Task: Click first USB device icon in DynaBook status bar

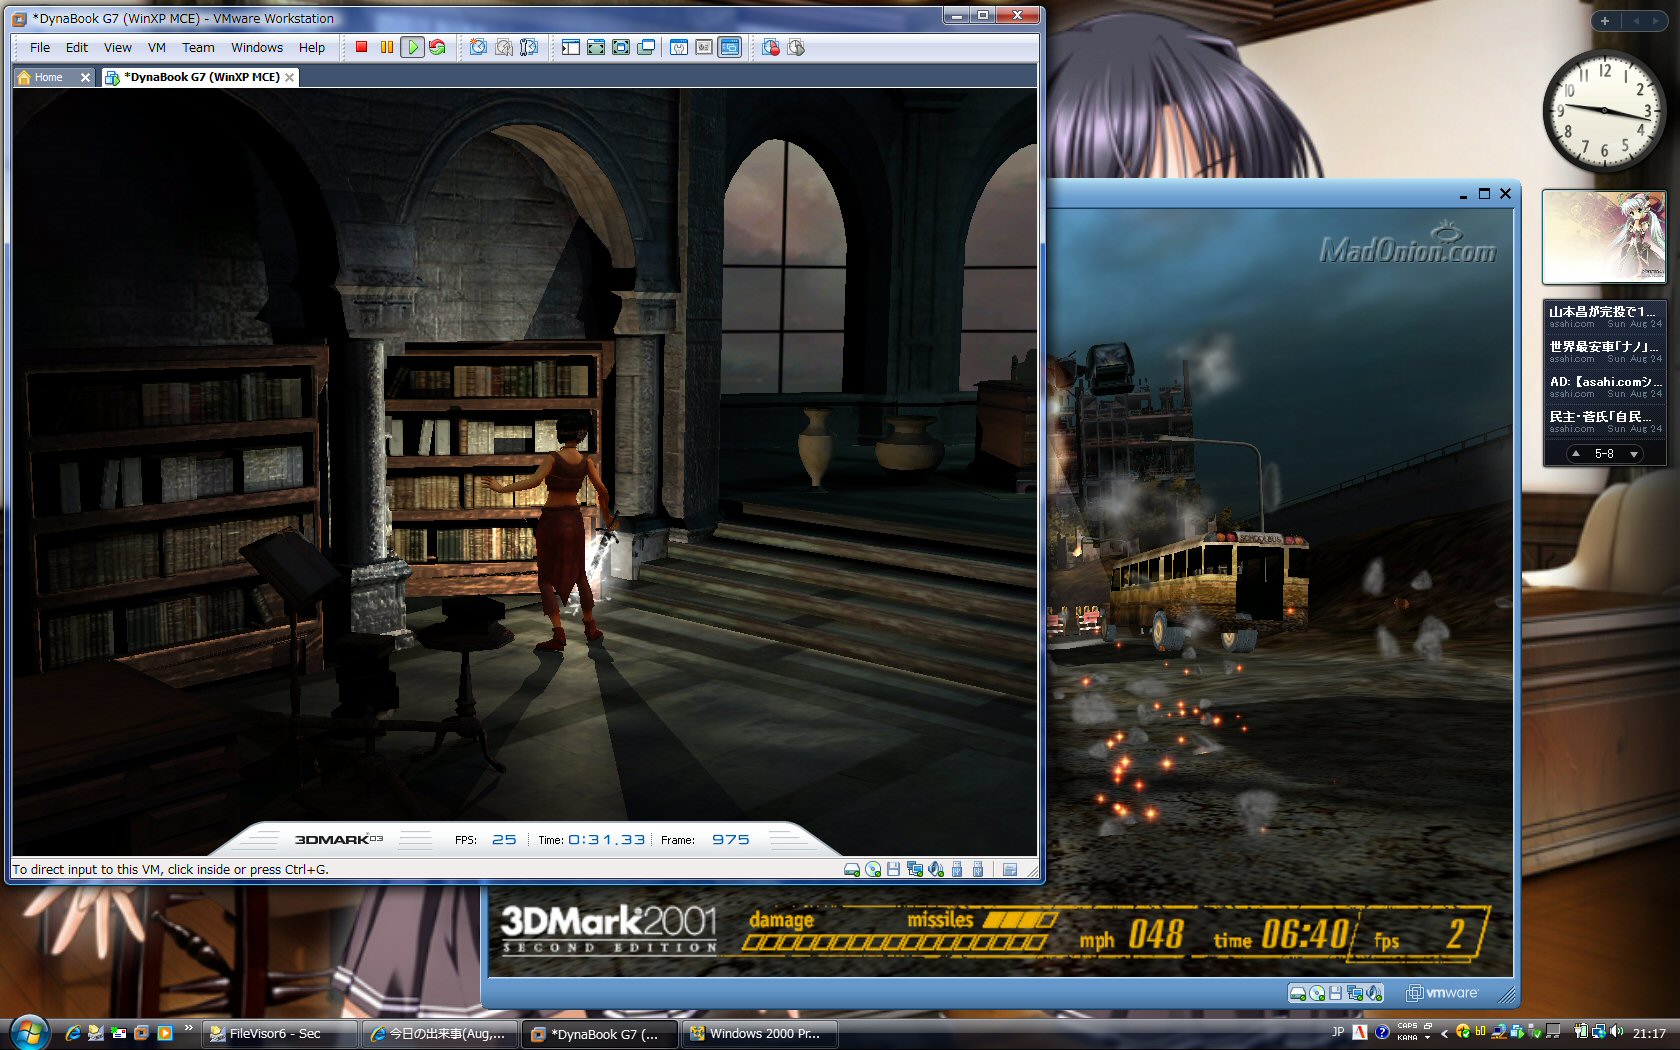Action: (x=957, y=869)
